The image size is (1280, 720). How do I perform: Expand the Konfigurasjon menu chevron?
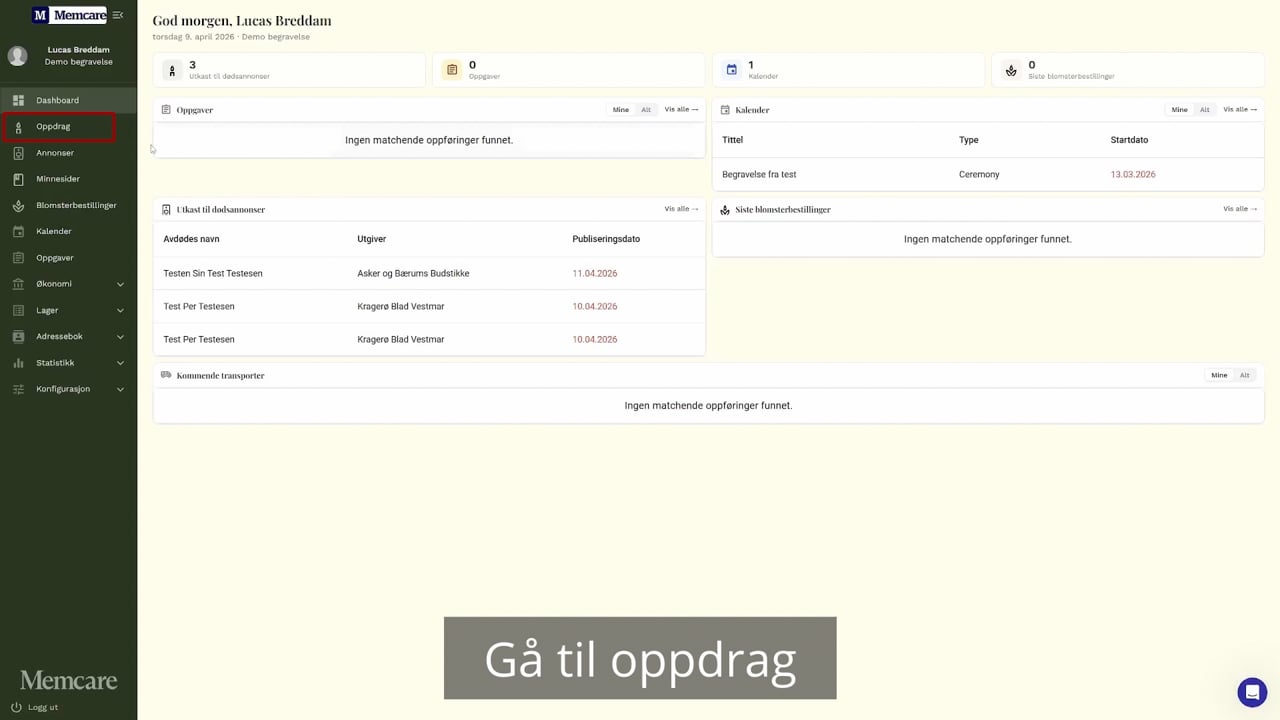(x=120, y=389)
